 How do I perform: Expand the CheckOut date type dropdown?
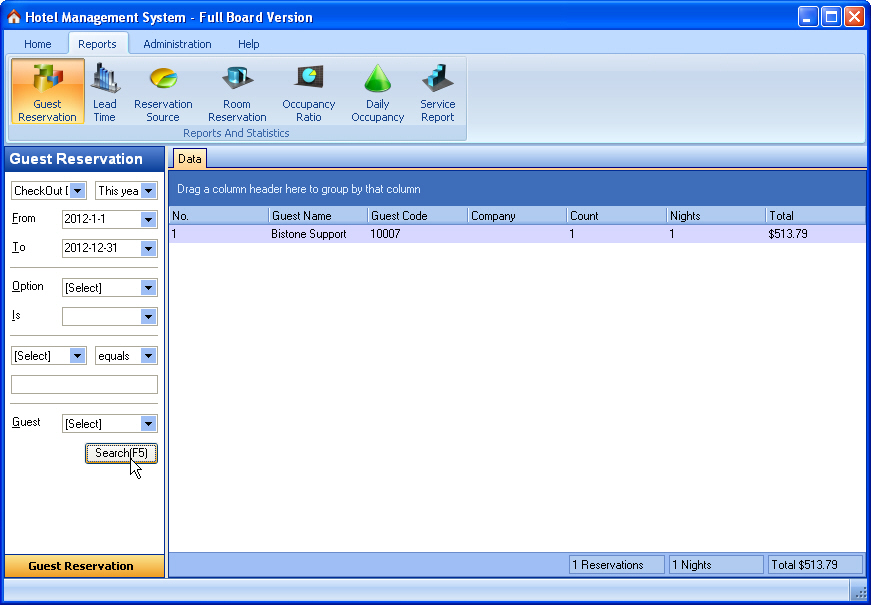(x=78, y=191)
